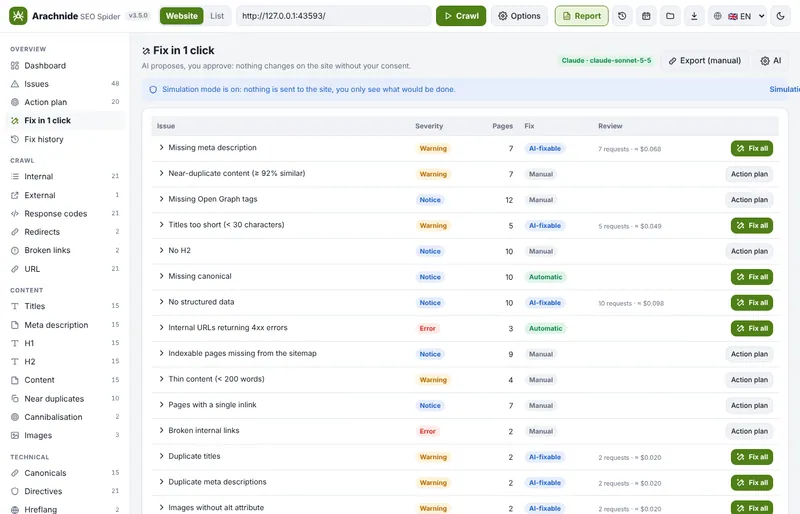Click the External link icon in sidebar
Image resolution: width=800 pixels, height=514 pixels.
tap(15, 195)
